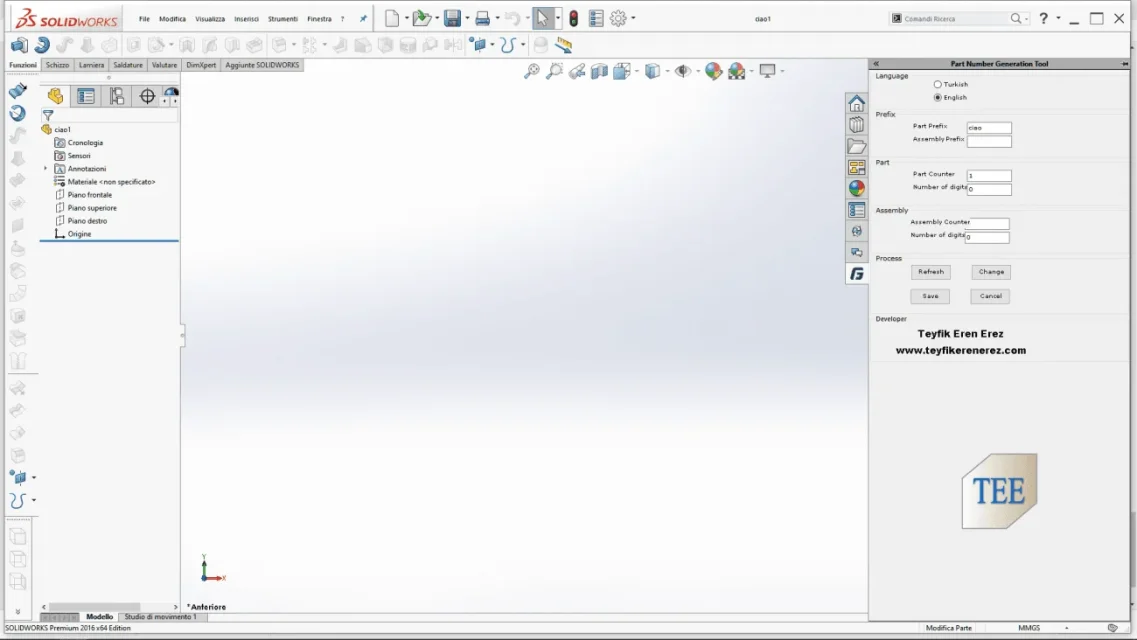Click the Save button in Process section
Viewport: 1137px width, 640px height.
tap(930, 296)
